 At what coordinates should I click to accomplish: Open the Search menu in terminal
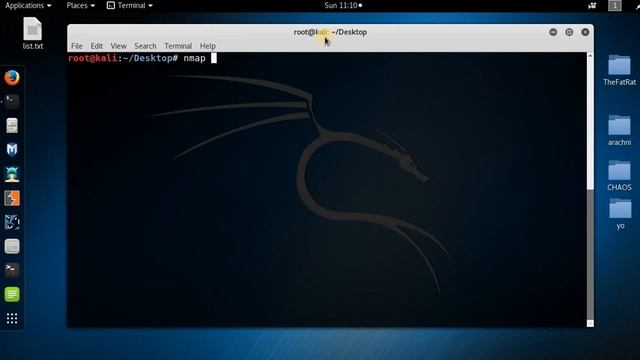coord(145,46)
